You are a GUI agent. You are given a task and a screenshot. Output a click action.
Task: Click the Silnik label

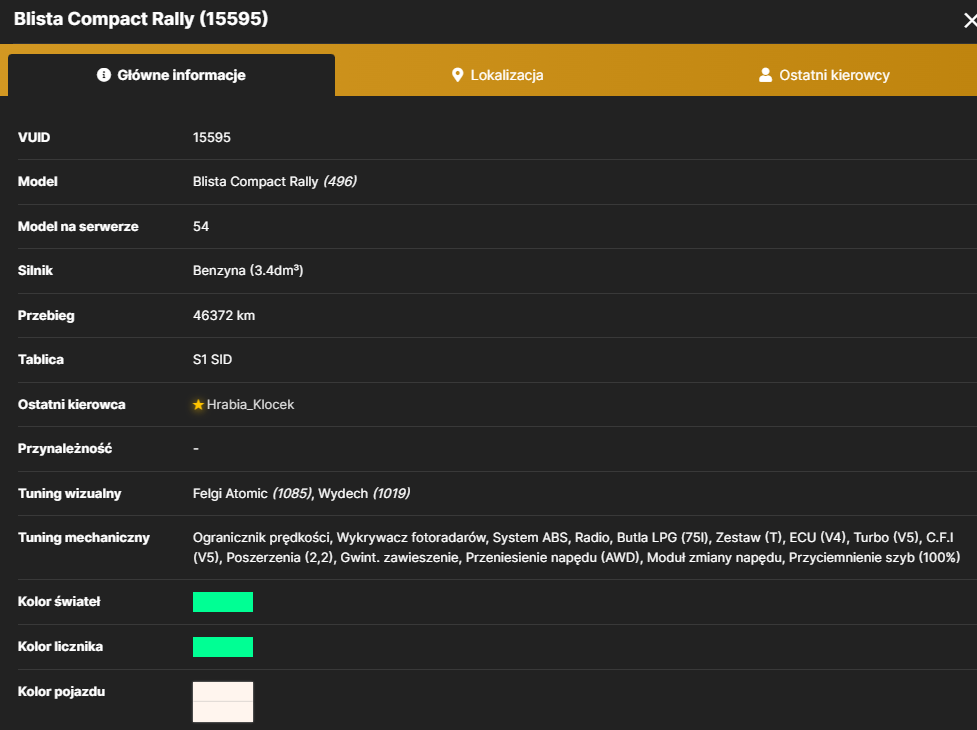36,270
